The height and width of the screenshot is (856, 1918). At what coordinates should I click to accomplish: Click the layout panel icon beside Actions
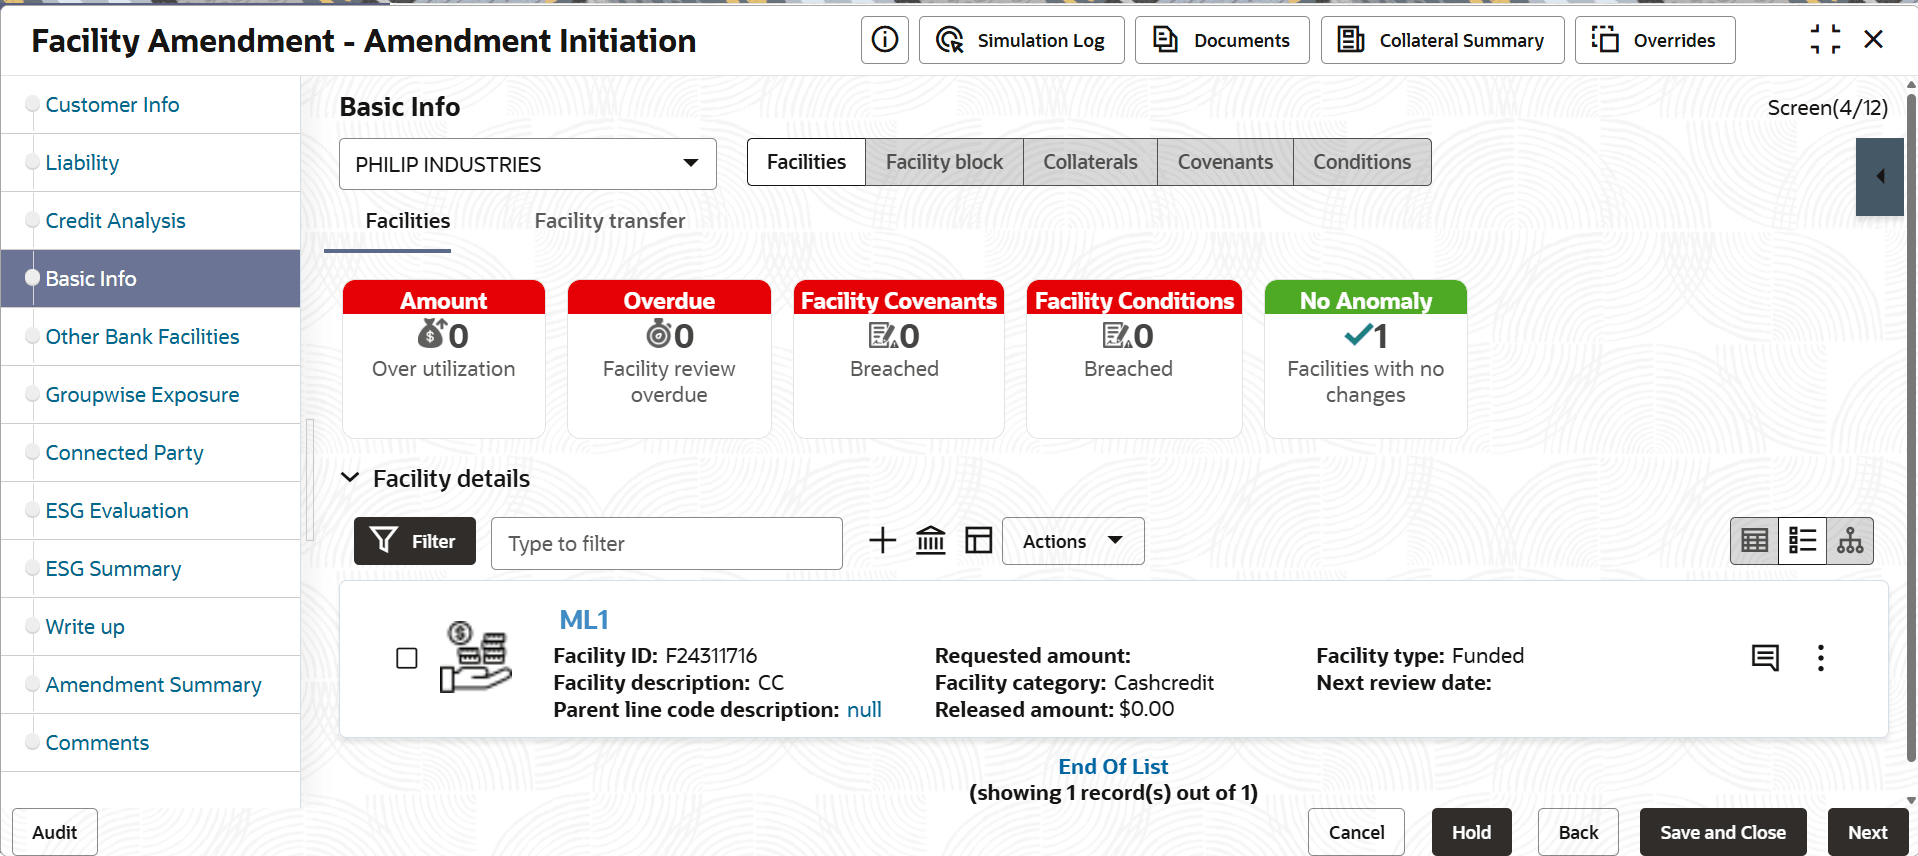978,541
